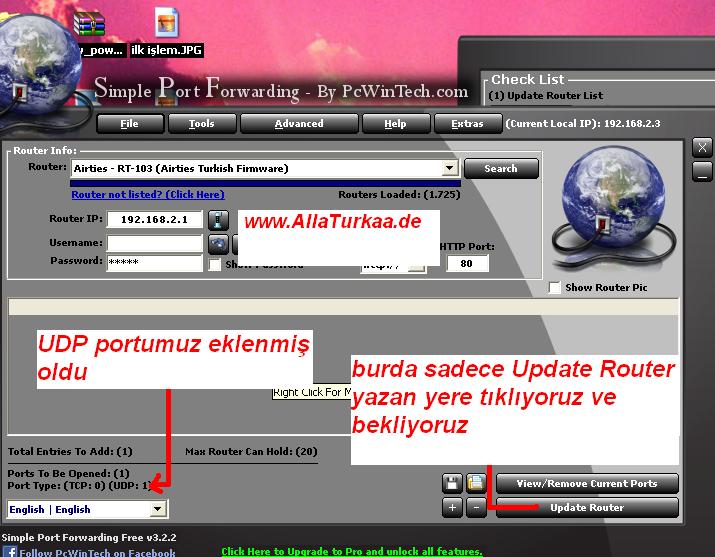This screenshot has width=715, height=557.
Task: Click the save ports floppy disk icon
Action: coord(453,484)
